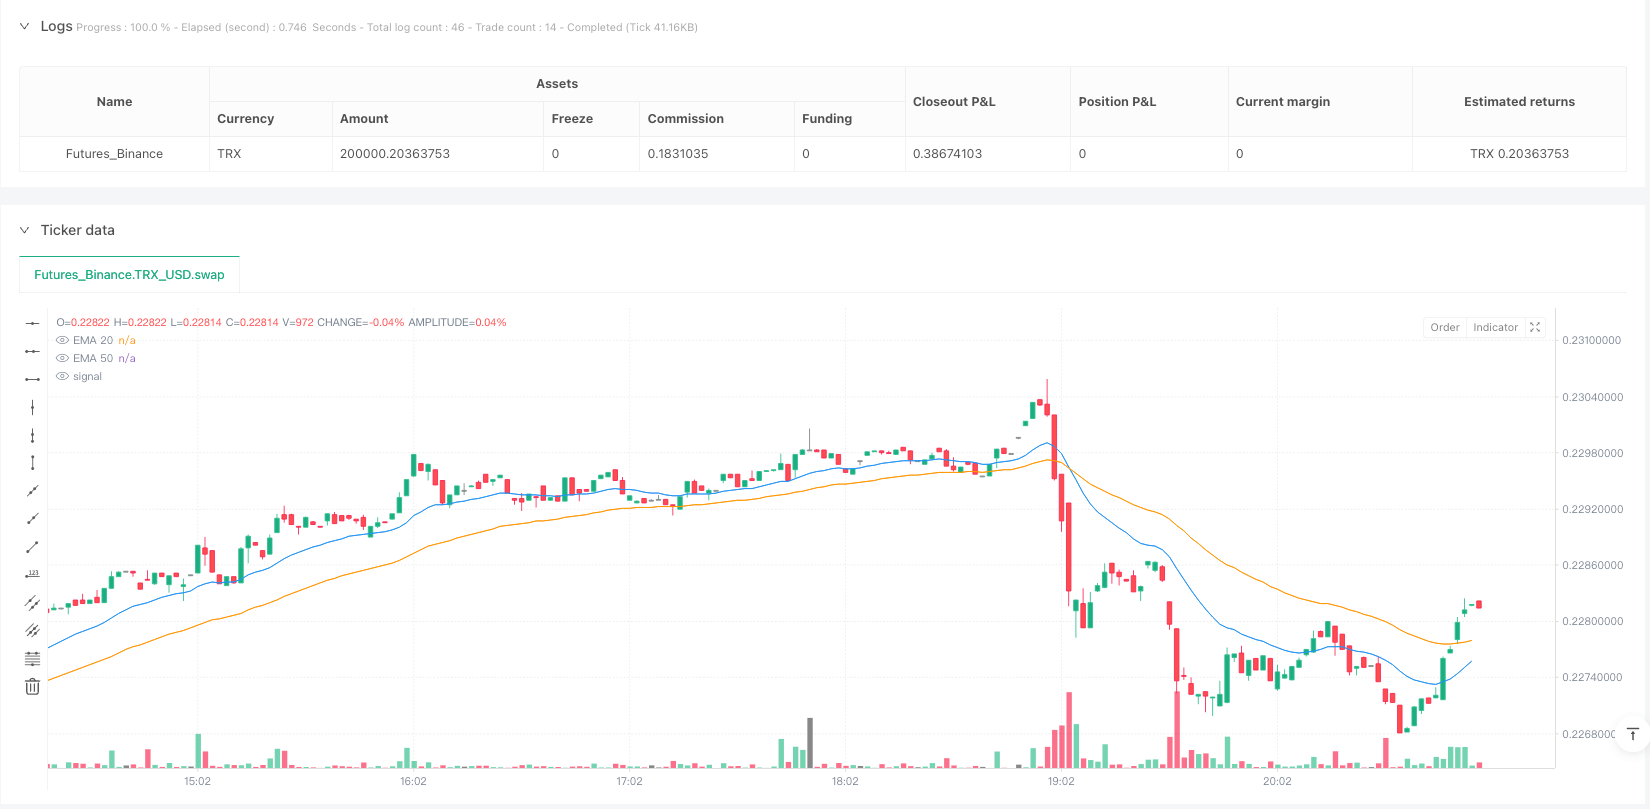Select the vertical segment drawing tool
The height and width of the screenshot is (809, 1650).
[x=32, y=462]
